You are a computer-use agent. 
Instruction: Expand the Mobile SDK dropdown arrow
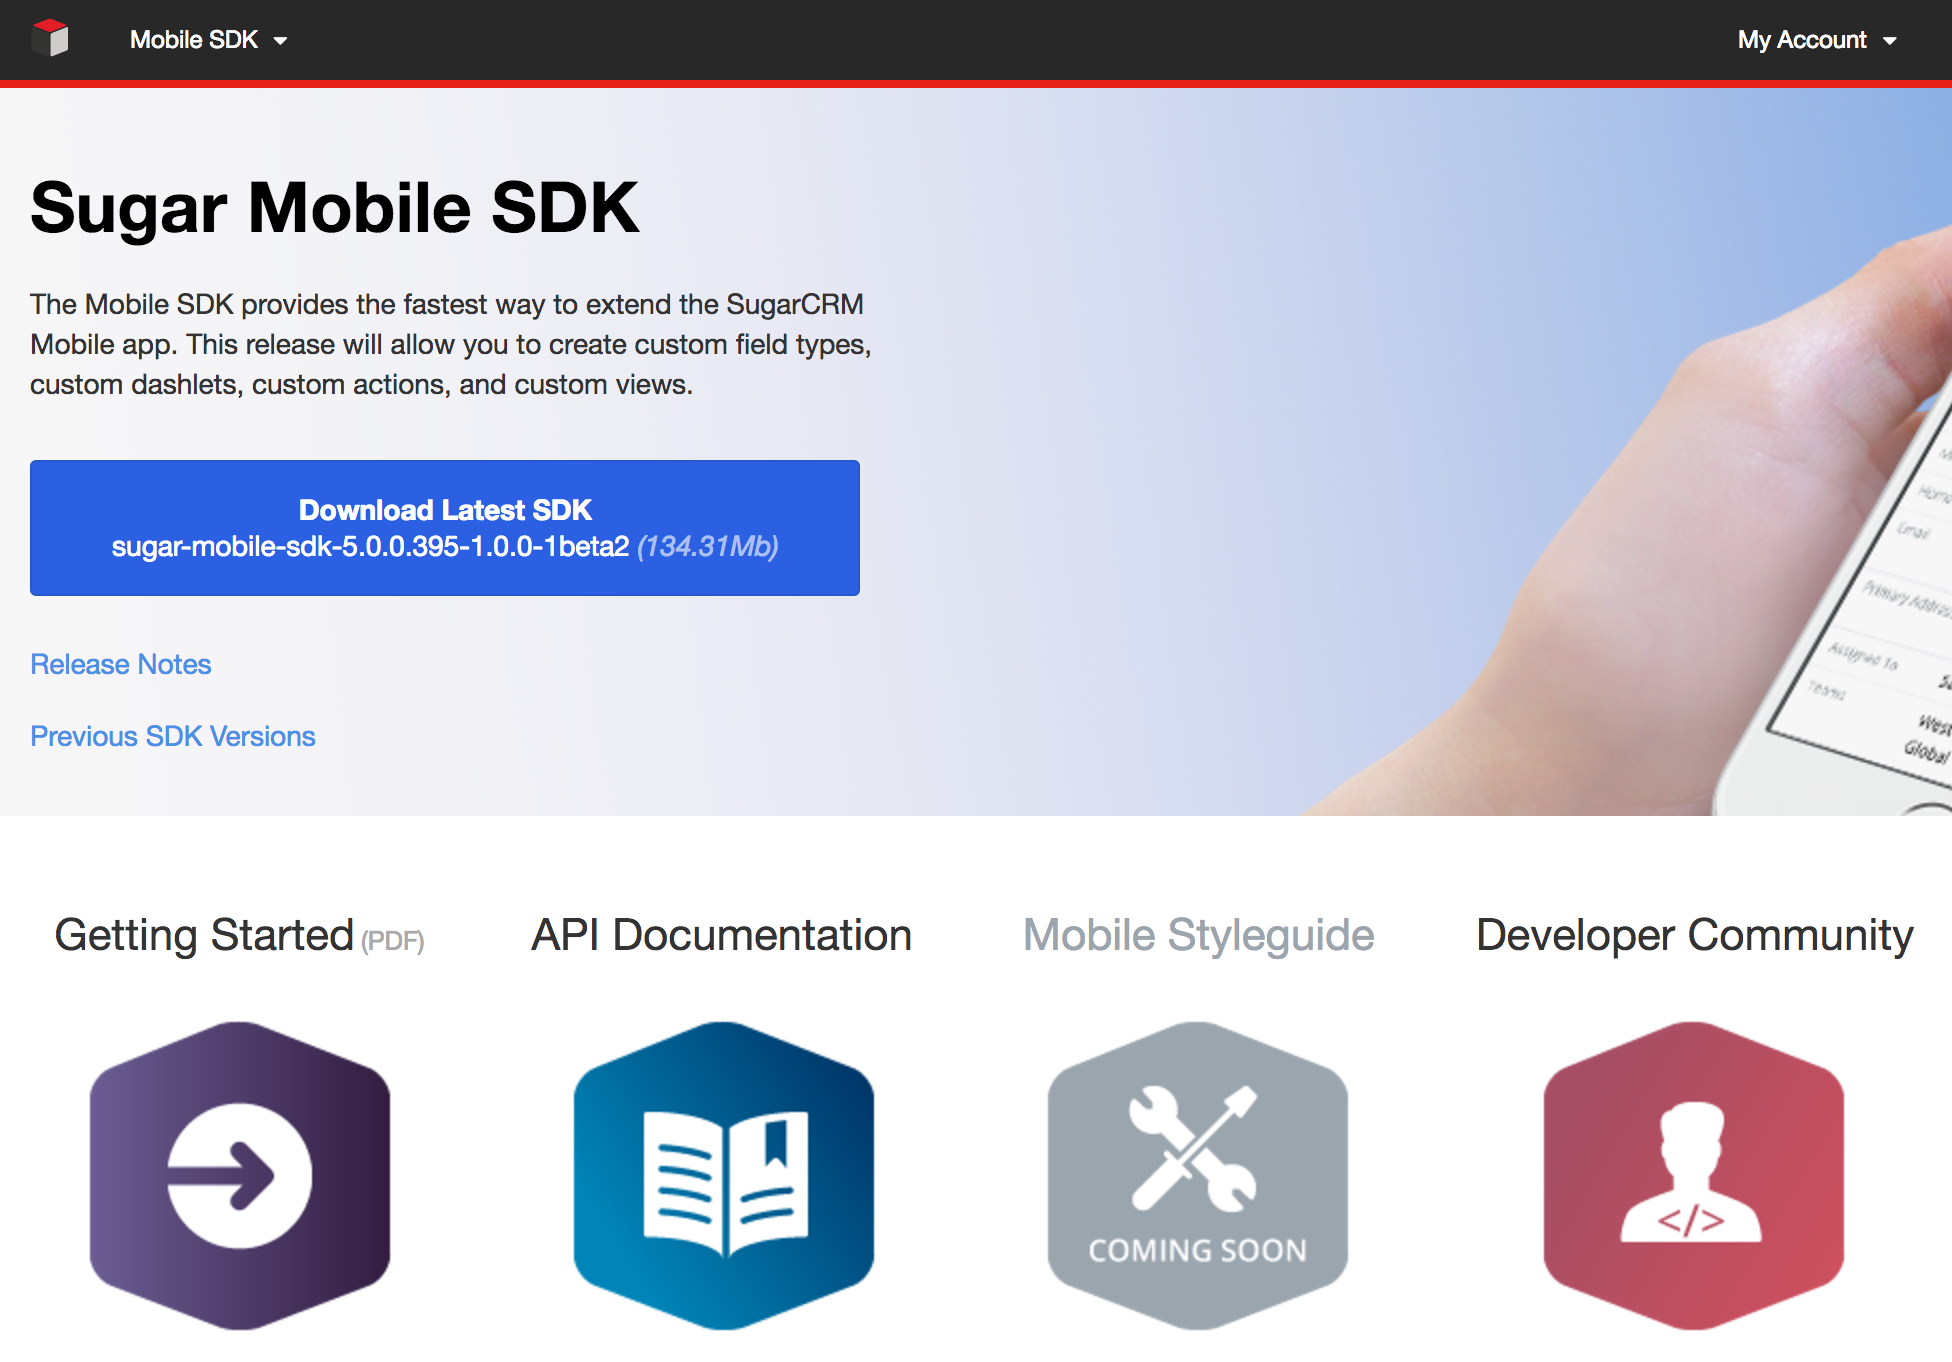(x=281, y=41)
